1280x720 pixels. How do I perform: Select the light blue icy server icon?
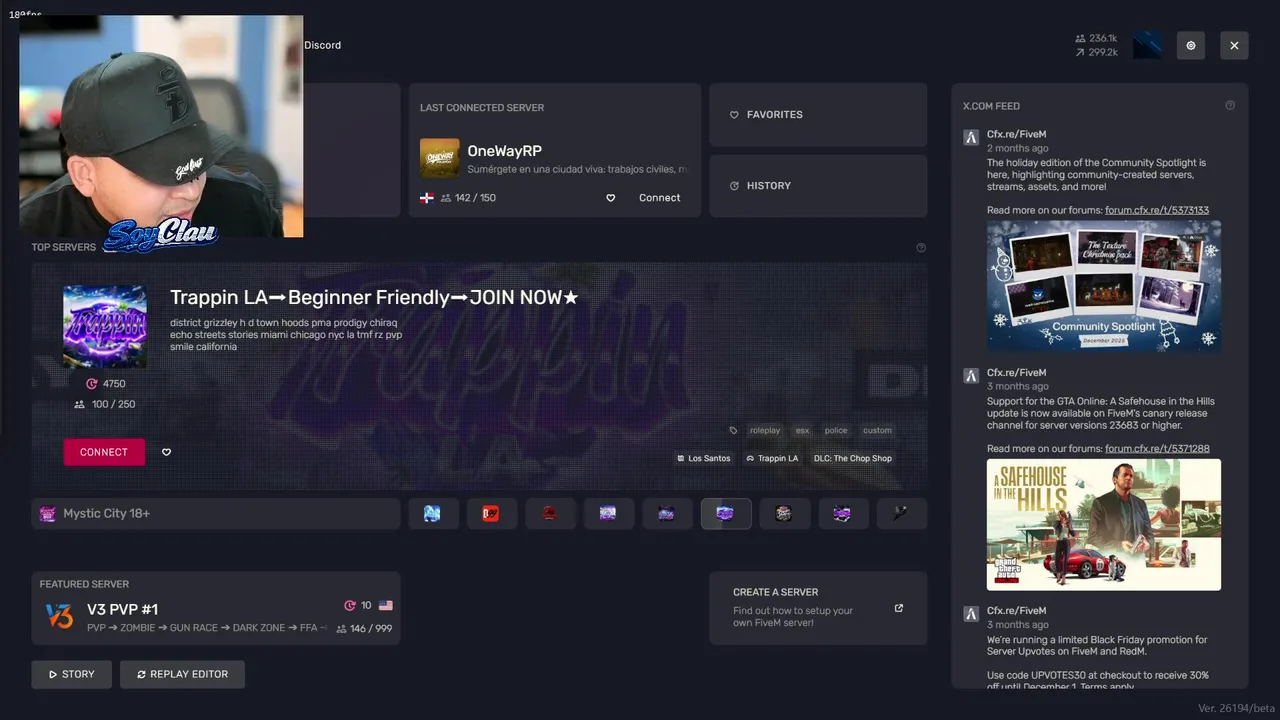(432, 513)
